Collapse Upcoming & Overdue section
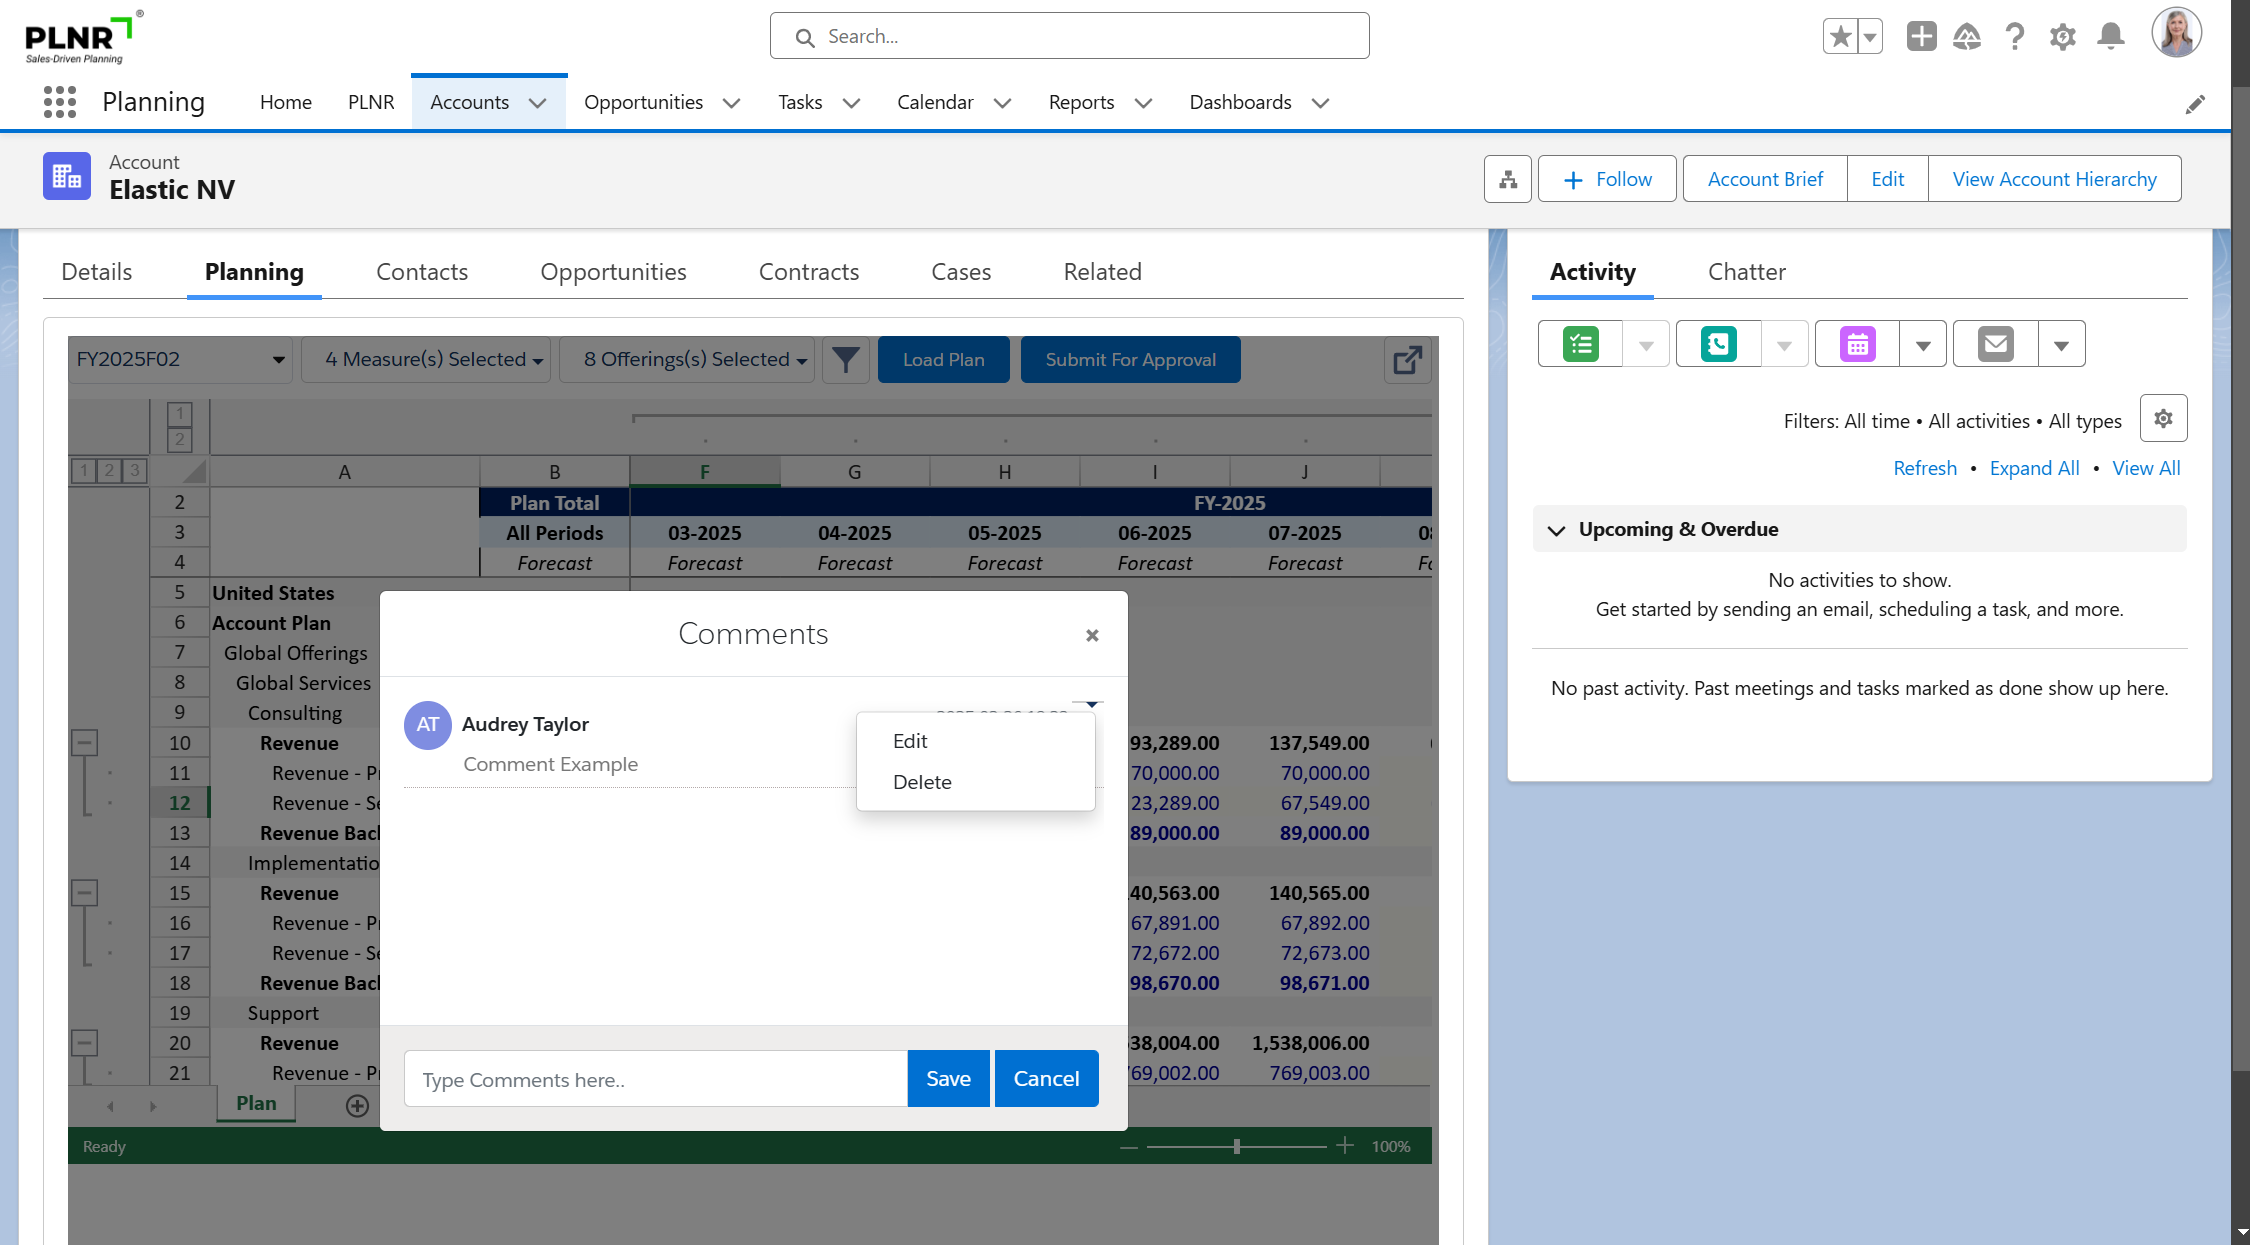Screen dimensions: 2250x1245 [1556, 530]
